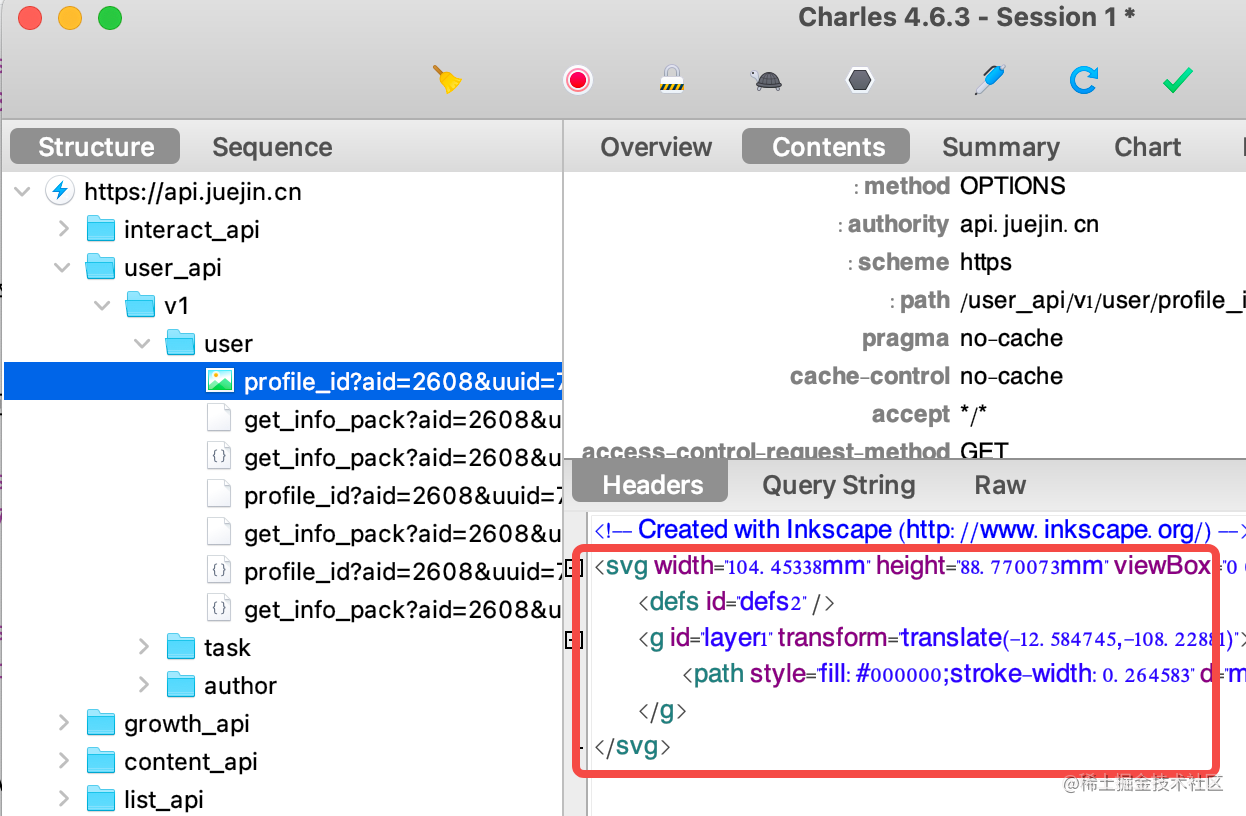Expand the interact_api folder
The width and height of the screenshot is (1246, 816).
[64, 229]
